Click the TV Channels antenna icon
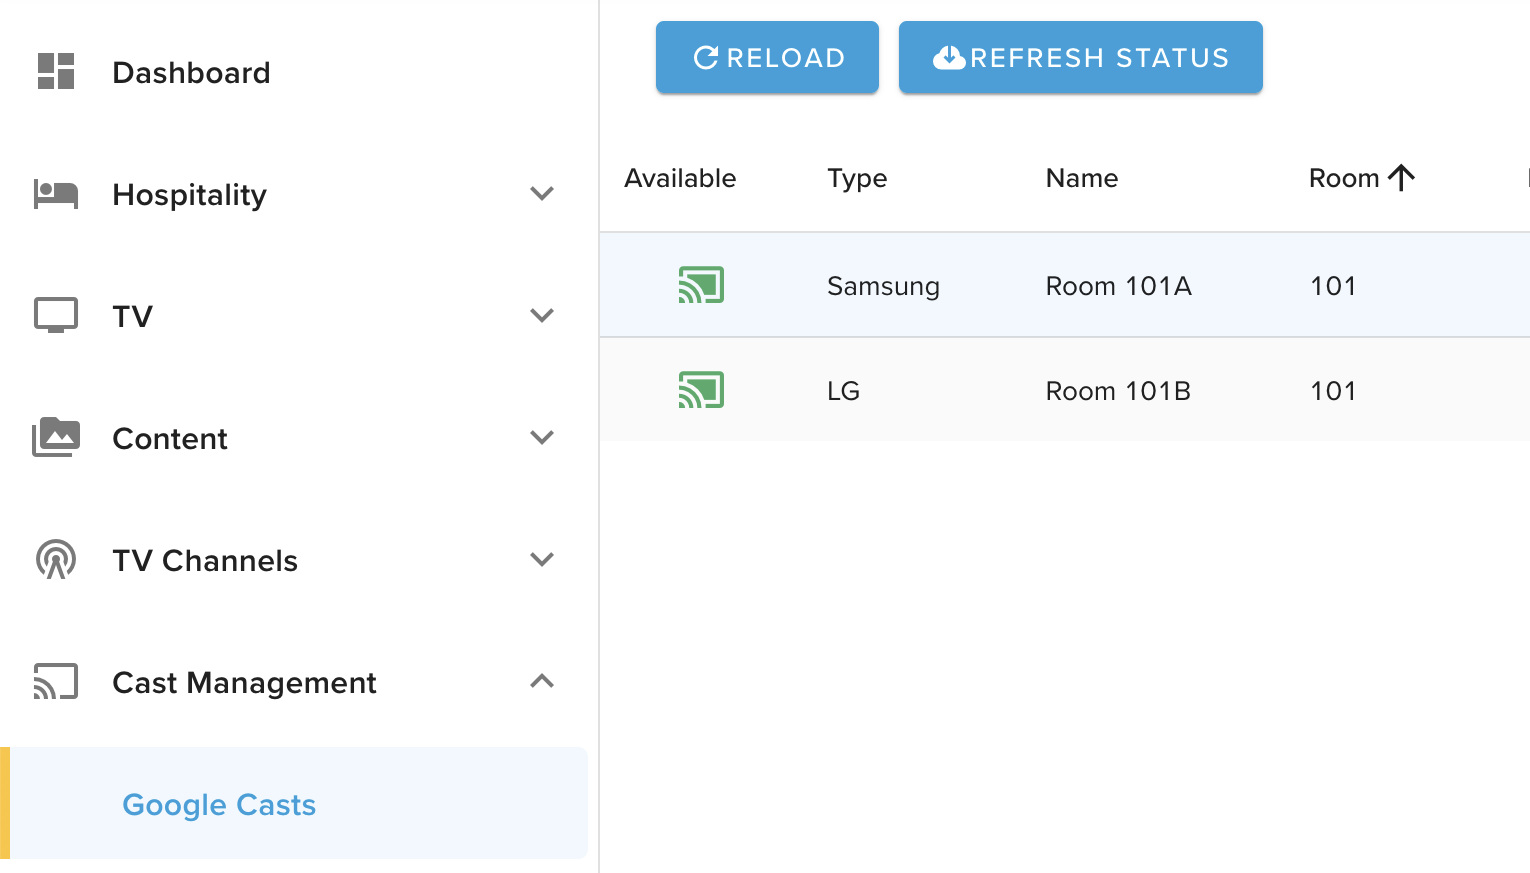This screenshot has width=1530, height=873. click(56, 560)
